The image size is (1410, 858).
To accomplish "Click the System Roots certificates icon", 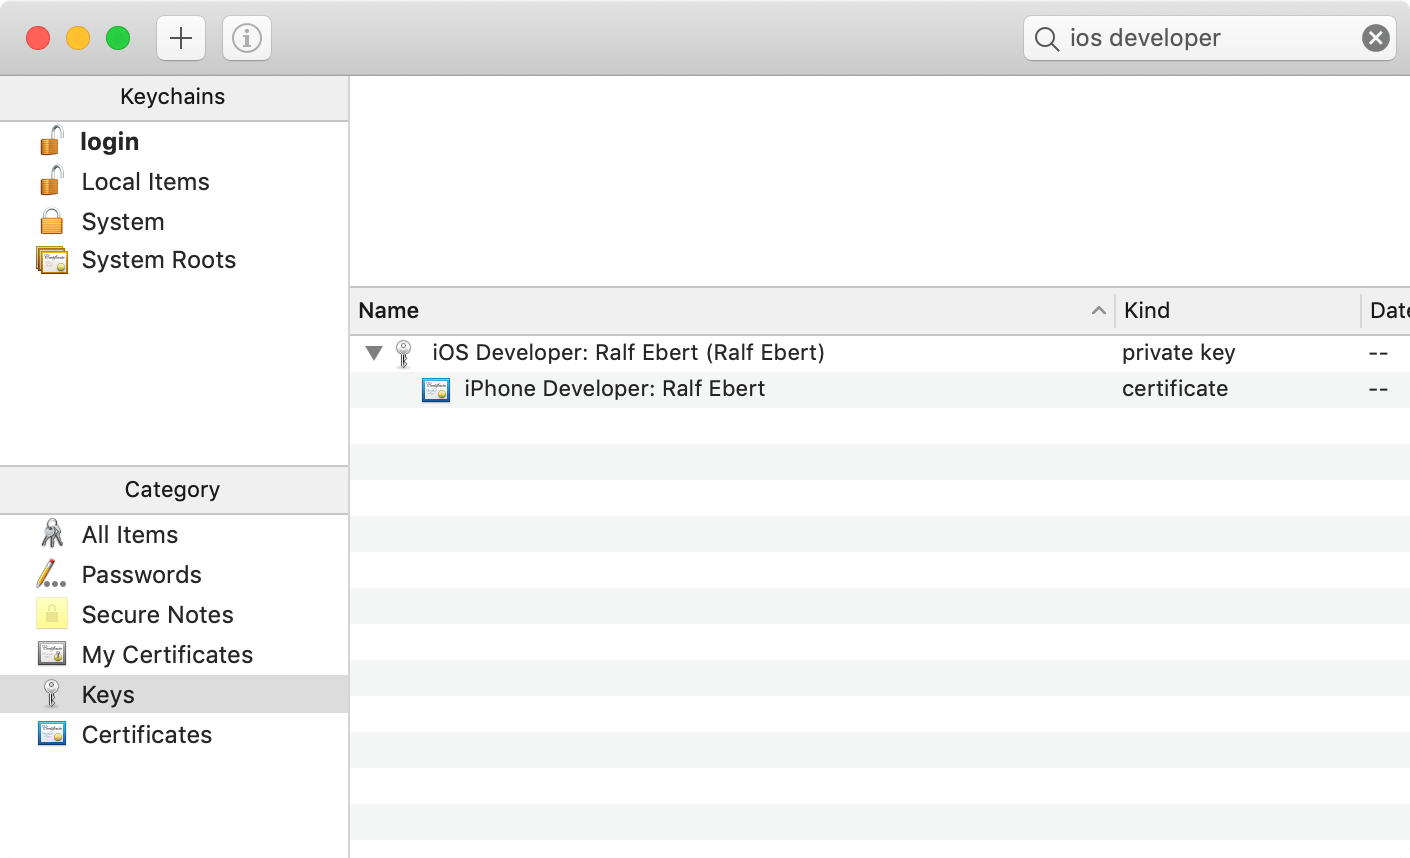I will [x=51, y=260].
